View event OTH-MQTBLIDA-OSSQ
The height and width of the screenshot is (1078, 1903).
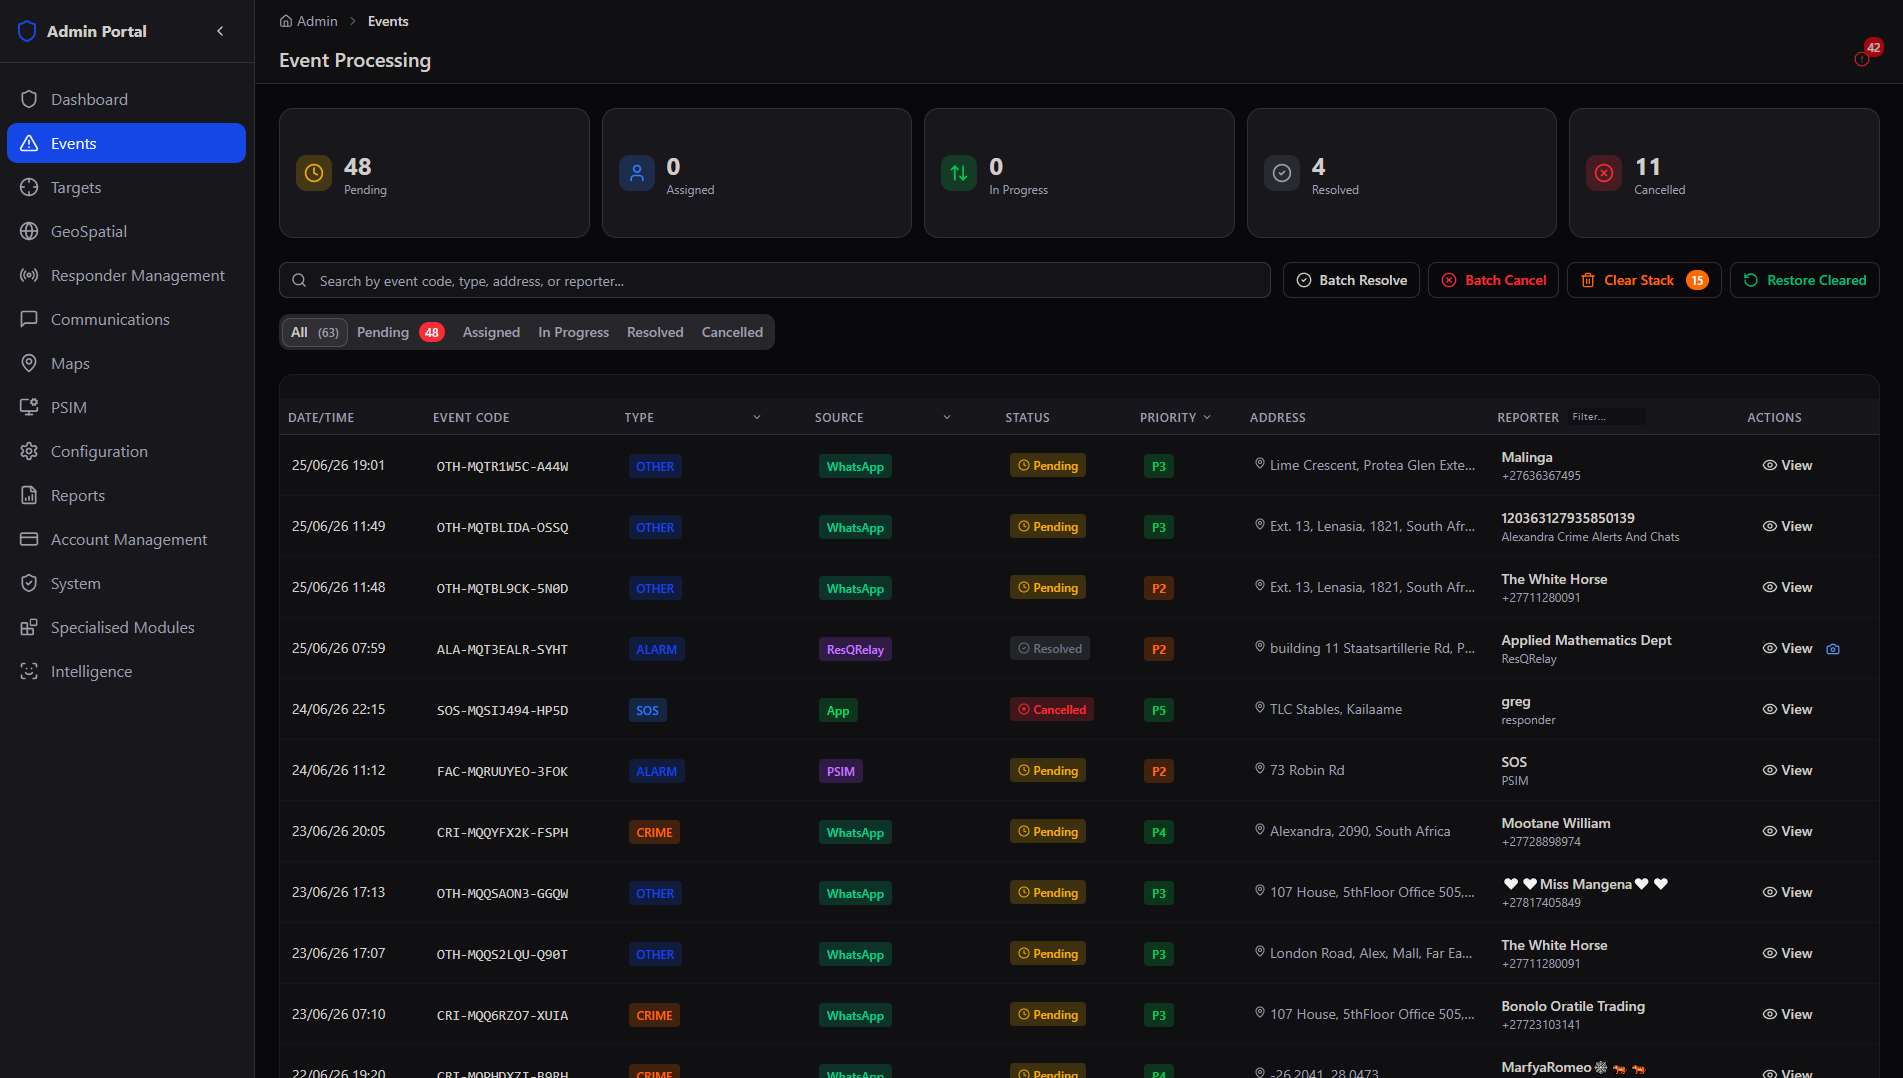(x=1787, y=526)
